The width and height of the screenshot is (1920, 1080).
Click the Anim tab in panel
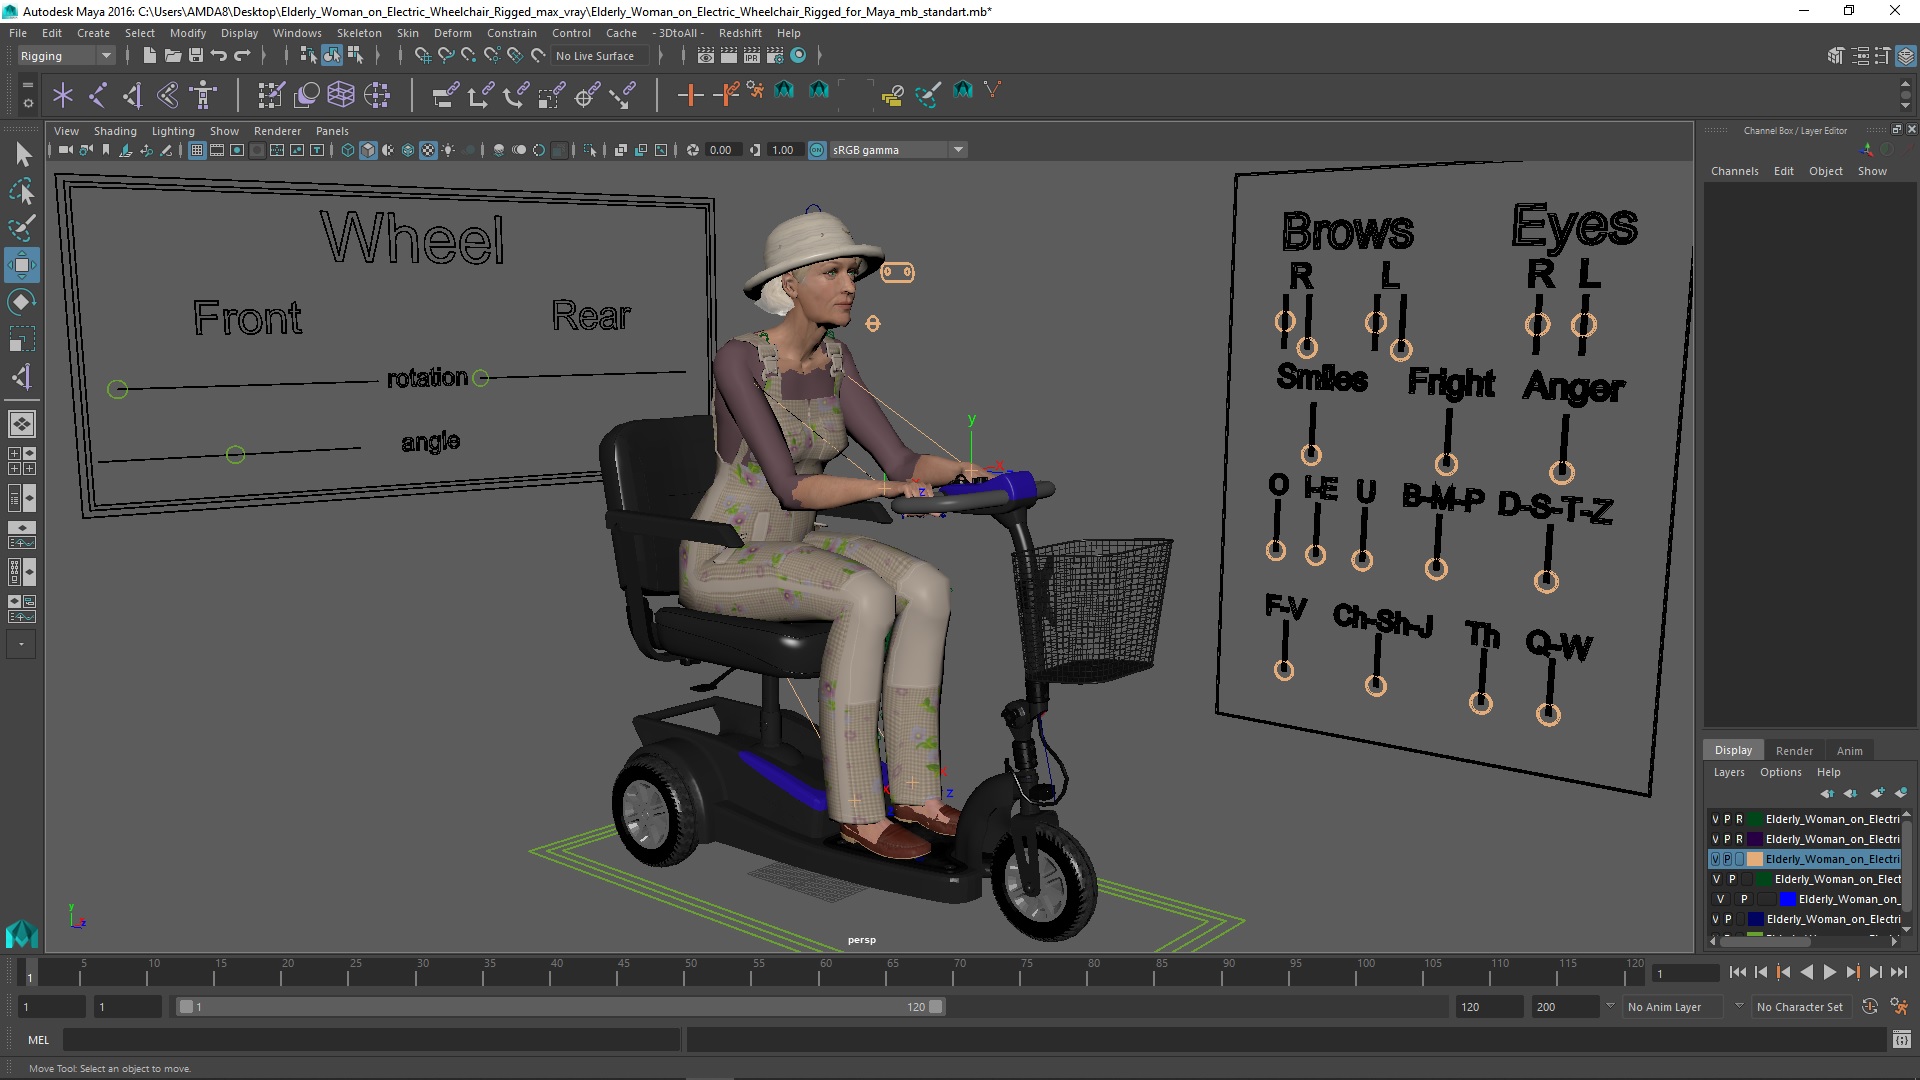click(x=1849, y=749)
